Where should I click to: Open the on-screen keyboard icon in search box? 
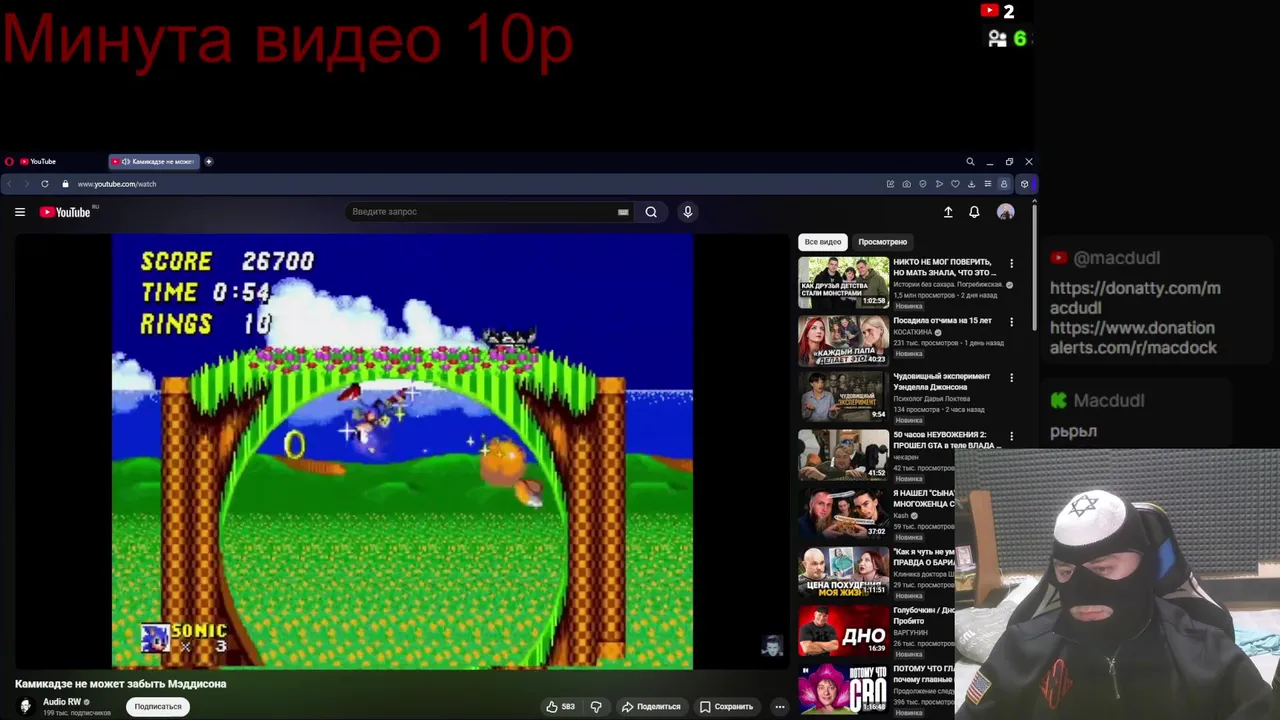point(623,212)
